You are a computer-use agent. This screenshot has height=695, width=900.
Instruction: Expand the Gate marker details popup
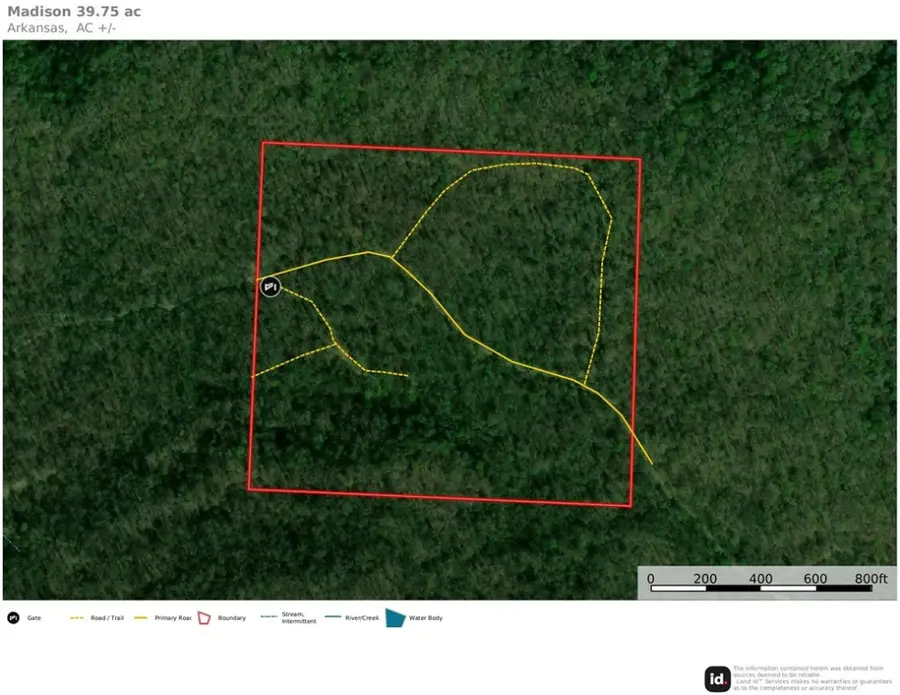pos(270,287)
